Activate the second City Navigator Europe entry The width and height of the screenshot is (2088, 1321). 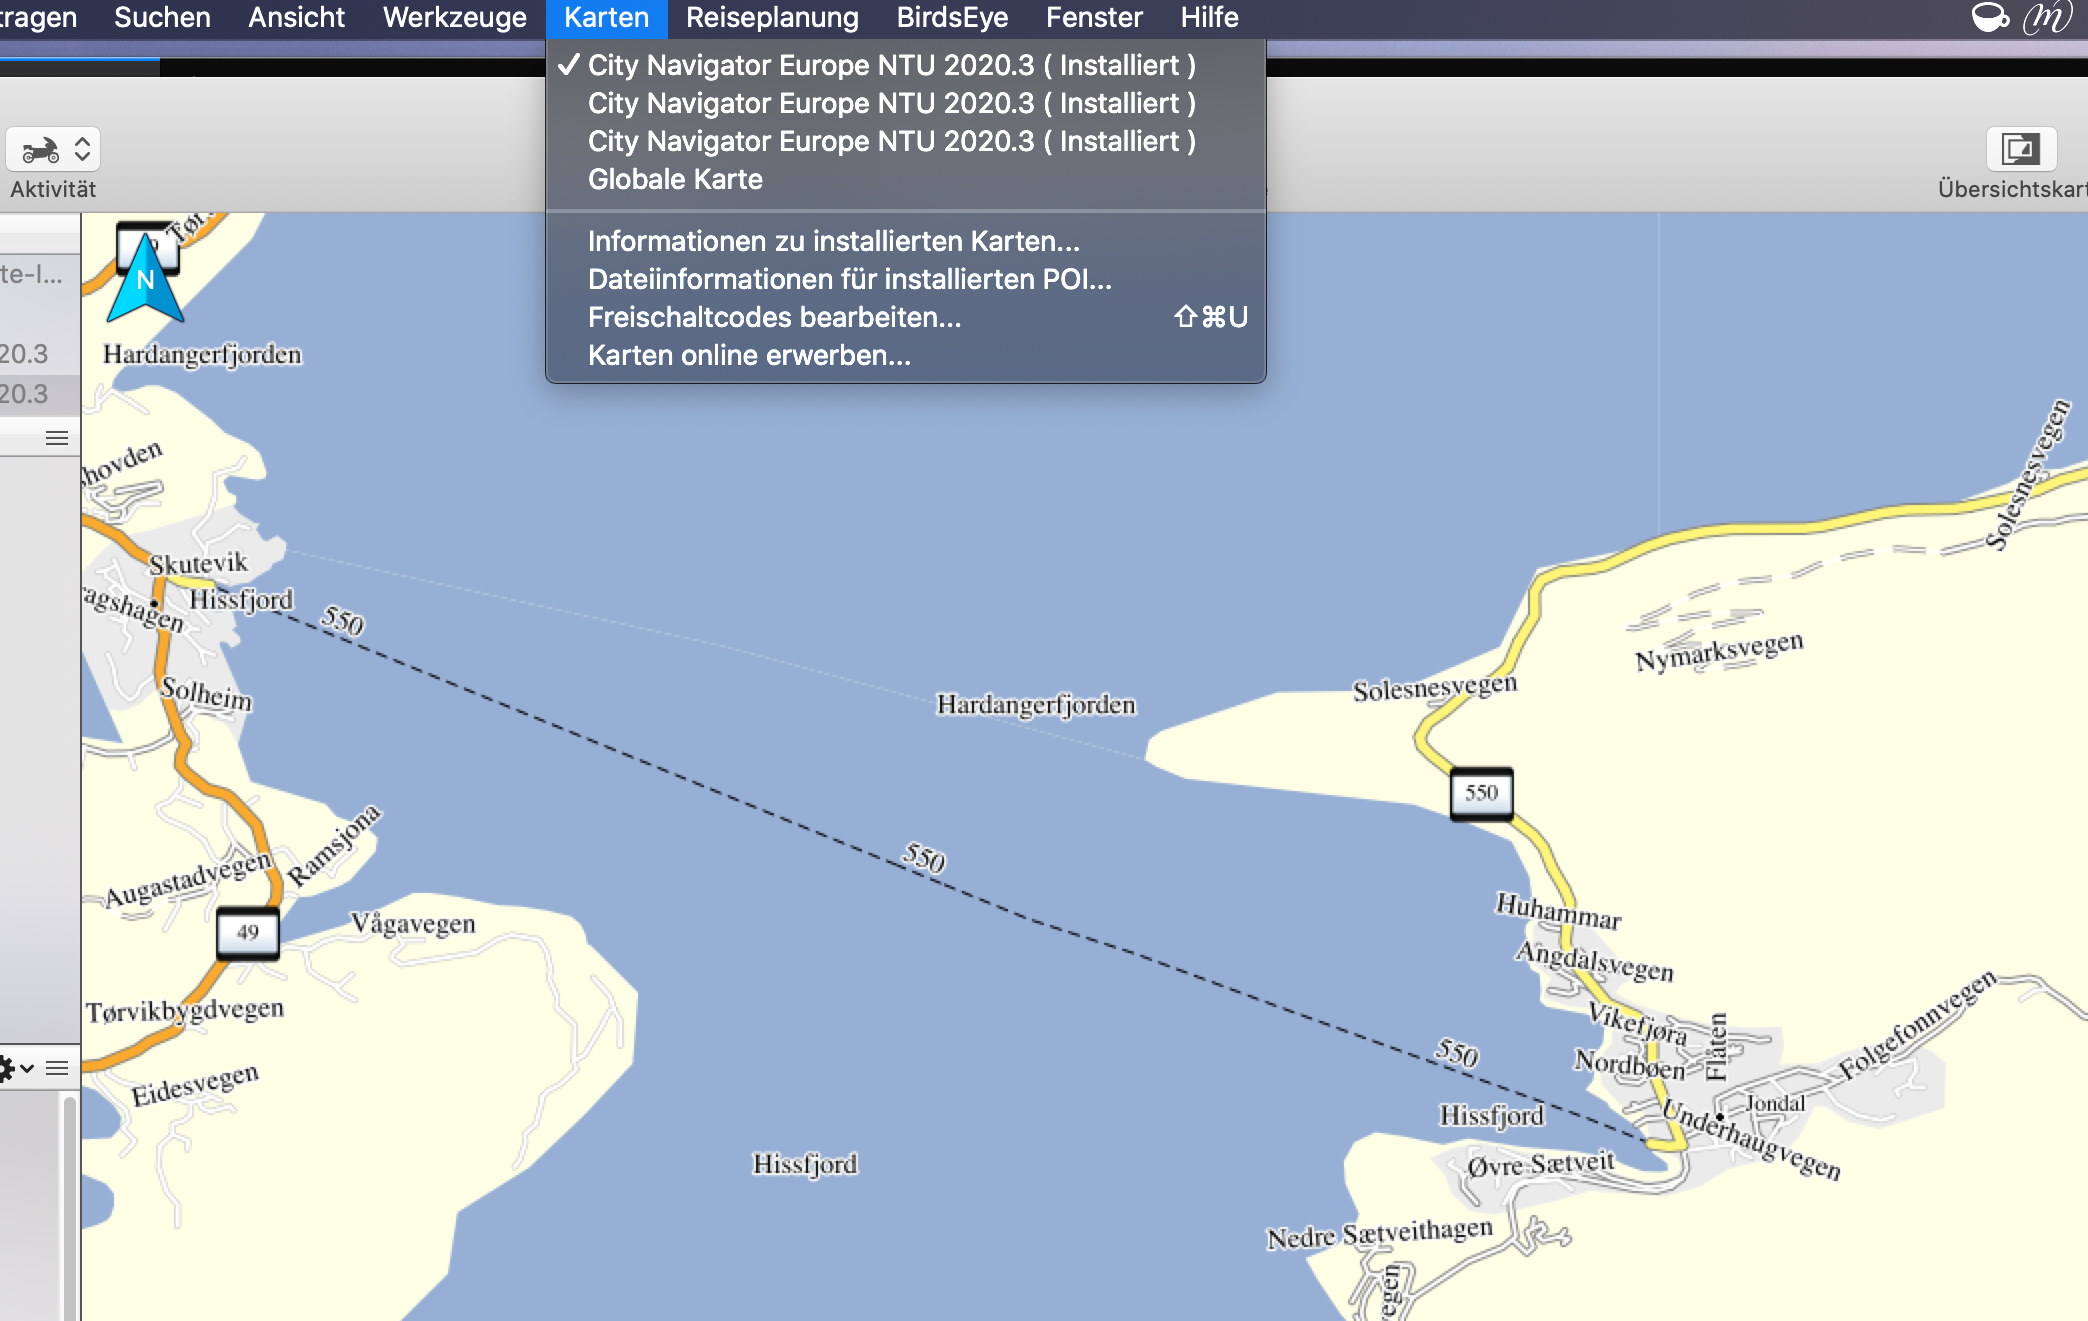click(890, 103)
